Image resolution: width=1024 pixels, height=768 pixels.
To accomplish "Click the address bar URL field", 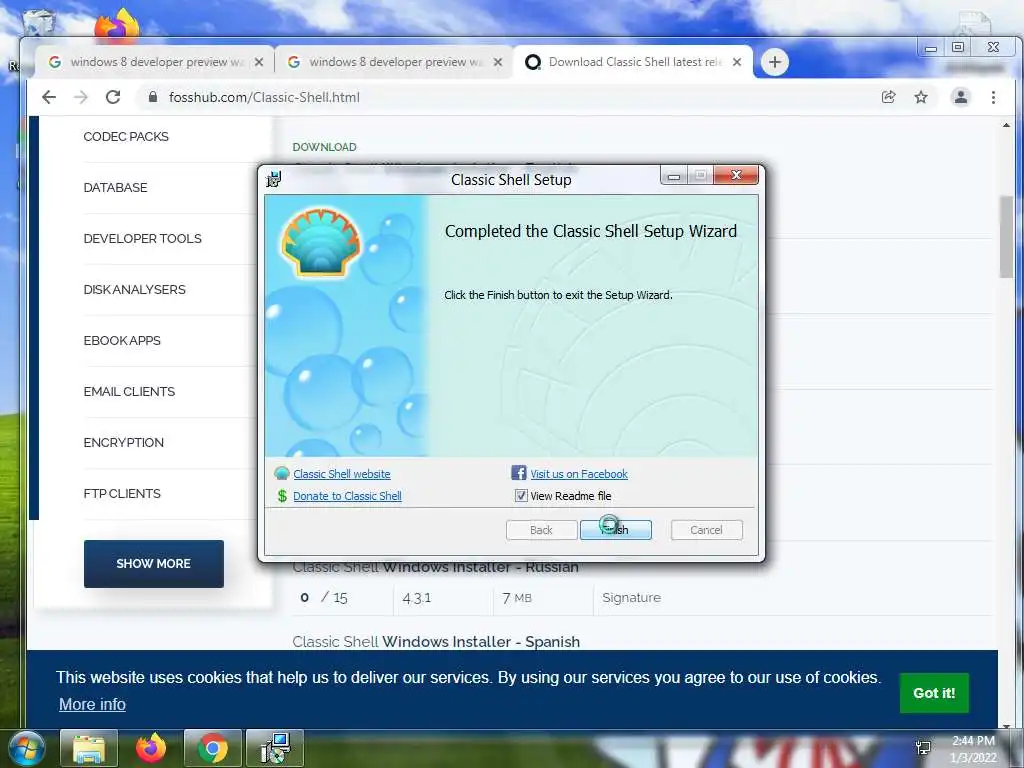I will click(x=509, y=97).
